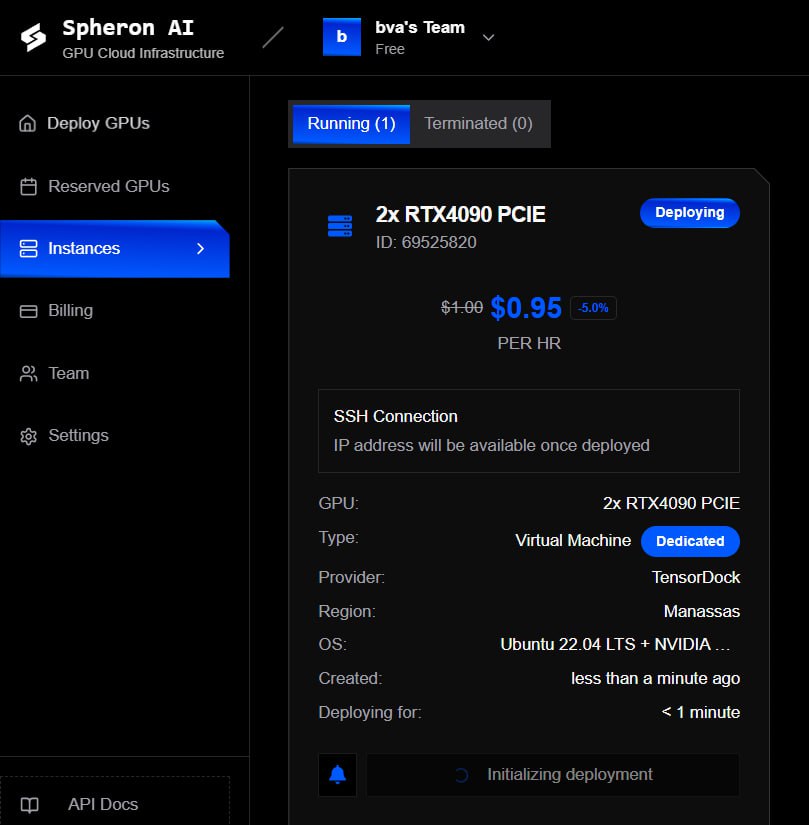Image resolution: width=809 pixels, height=825 pixels.
Task: Switch to the Running (1) tab
Action: point(351,124)
